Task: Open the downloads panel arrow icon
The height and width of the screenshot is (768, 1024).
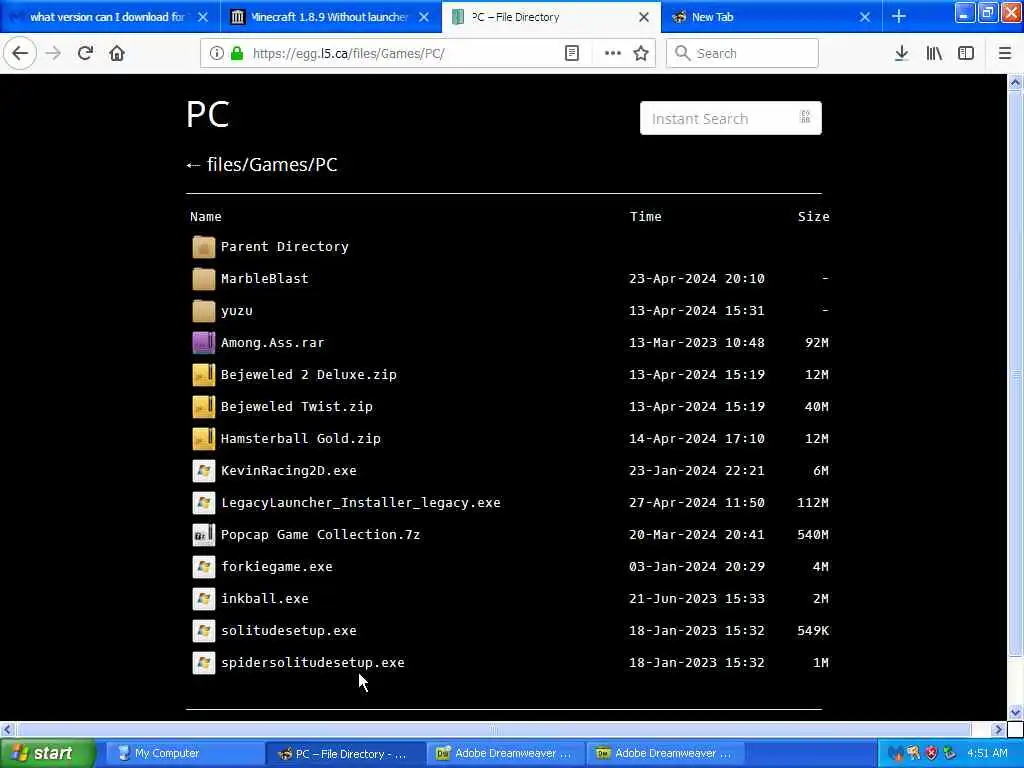Action: pos(901,54)
